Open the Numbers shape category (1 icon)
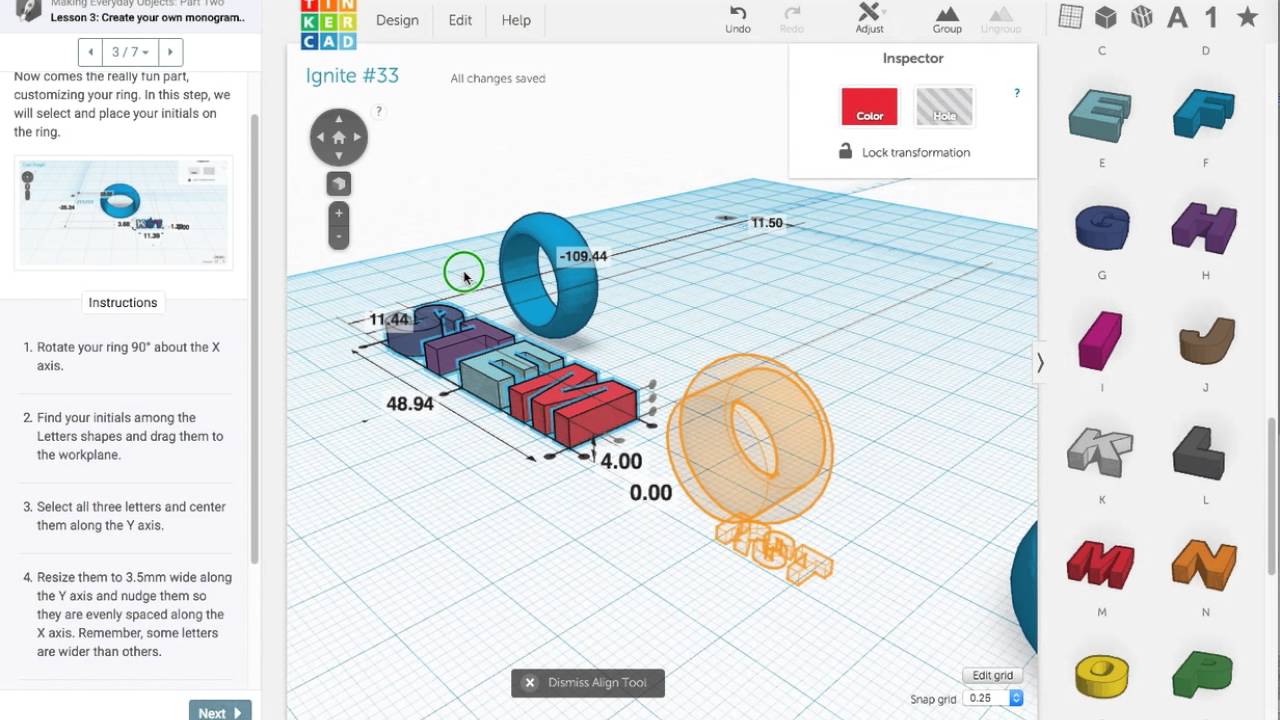 [x=1211, y=17]
